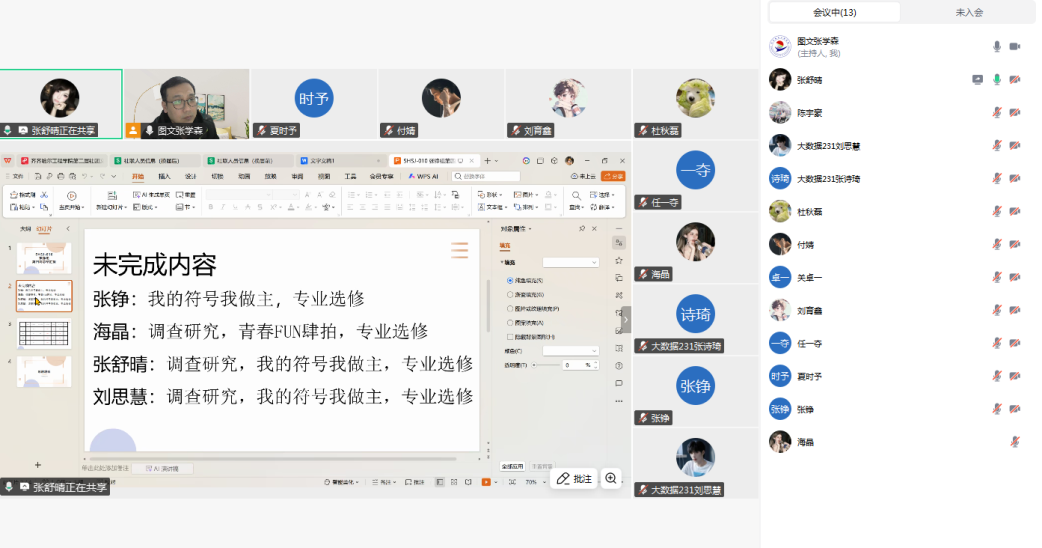Click the magnifier zoom icon beside 批注
The height and width of the screenshot is (548, 1042).
(x=611, y=479)
